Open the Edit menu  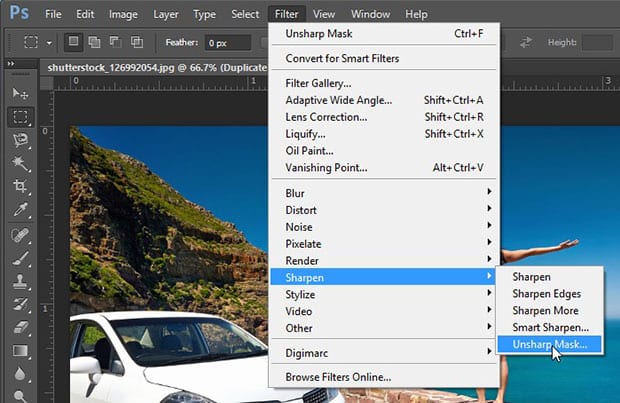(85, 14)
